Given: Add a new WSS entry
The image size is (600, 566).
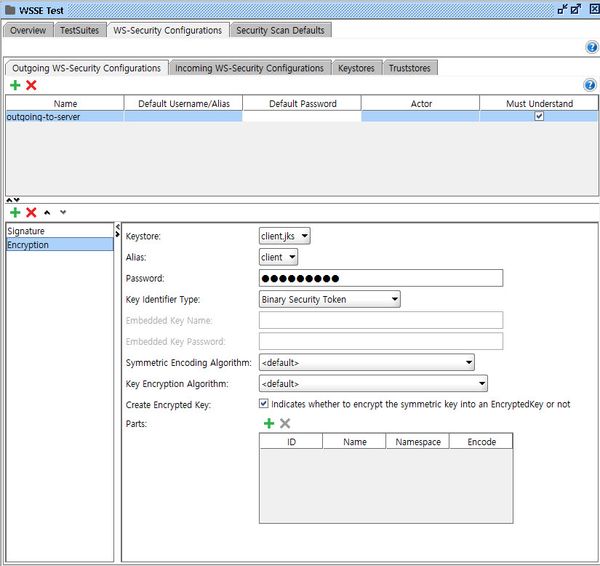Looking at the screenshot, I should pos(15,212).
